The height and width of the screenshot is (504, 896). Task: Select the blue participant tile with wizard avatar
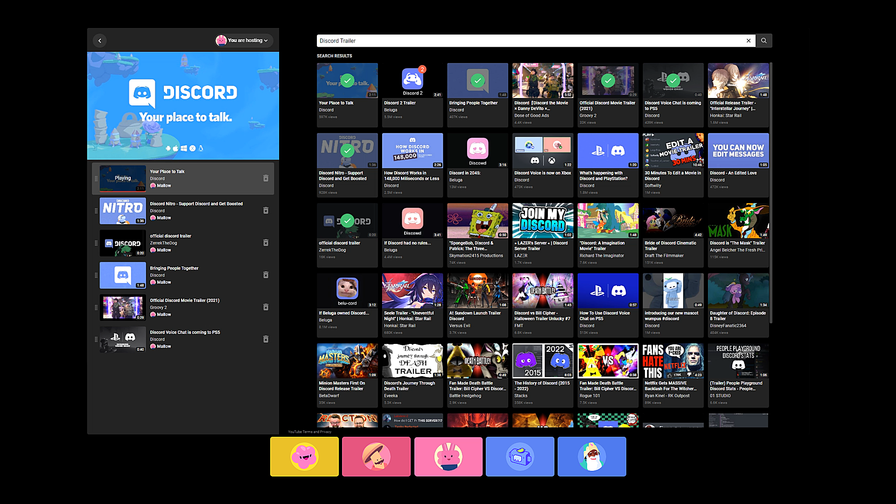[x=592, y=457]
